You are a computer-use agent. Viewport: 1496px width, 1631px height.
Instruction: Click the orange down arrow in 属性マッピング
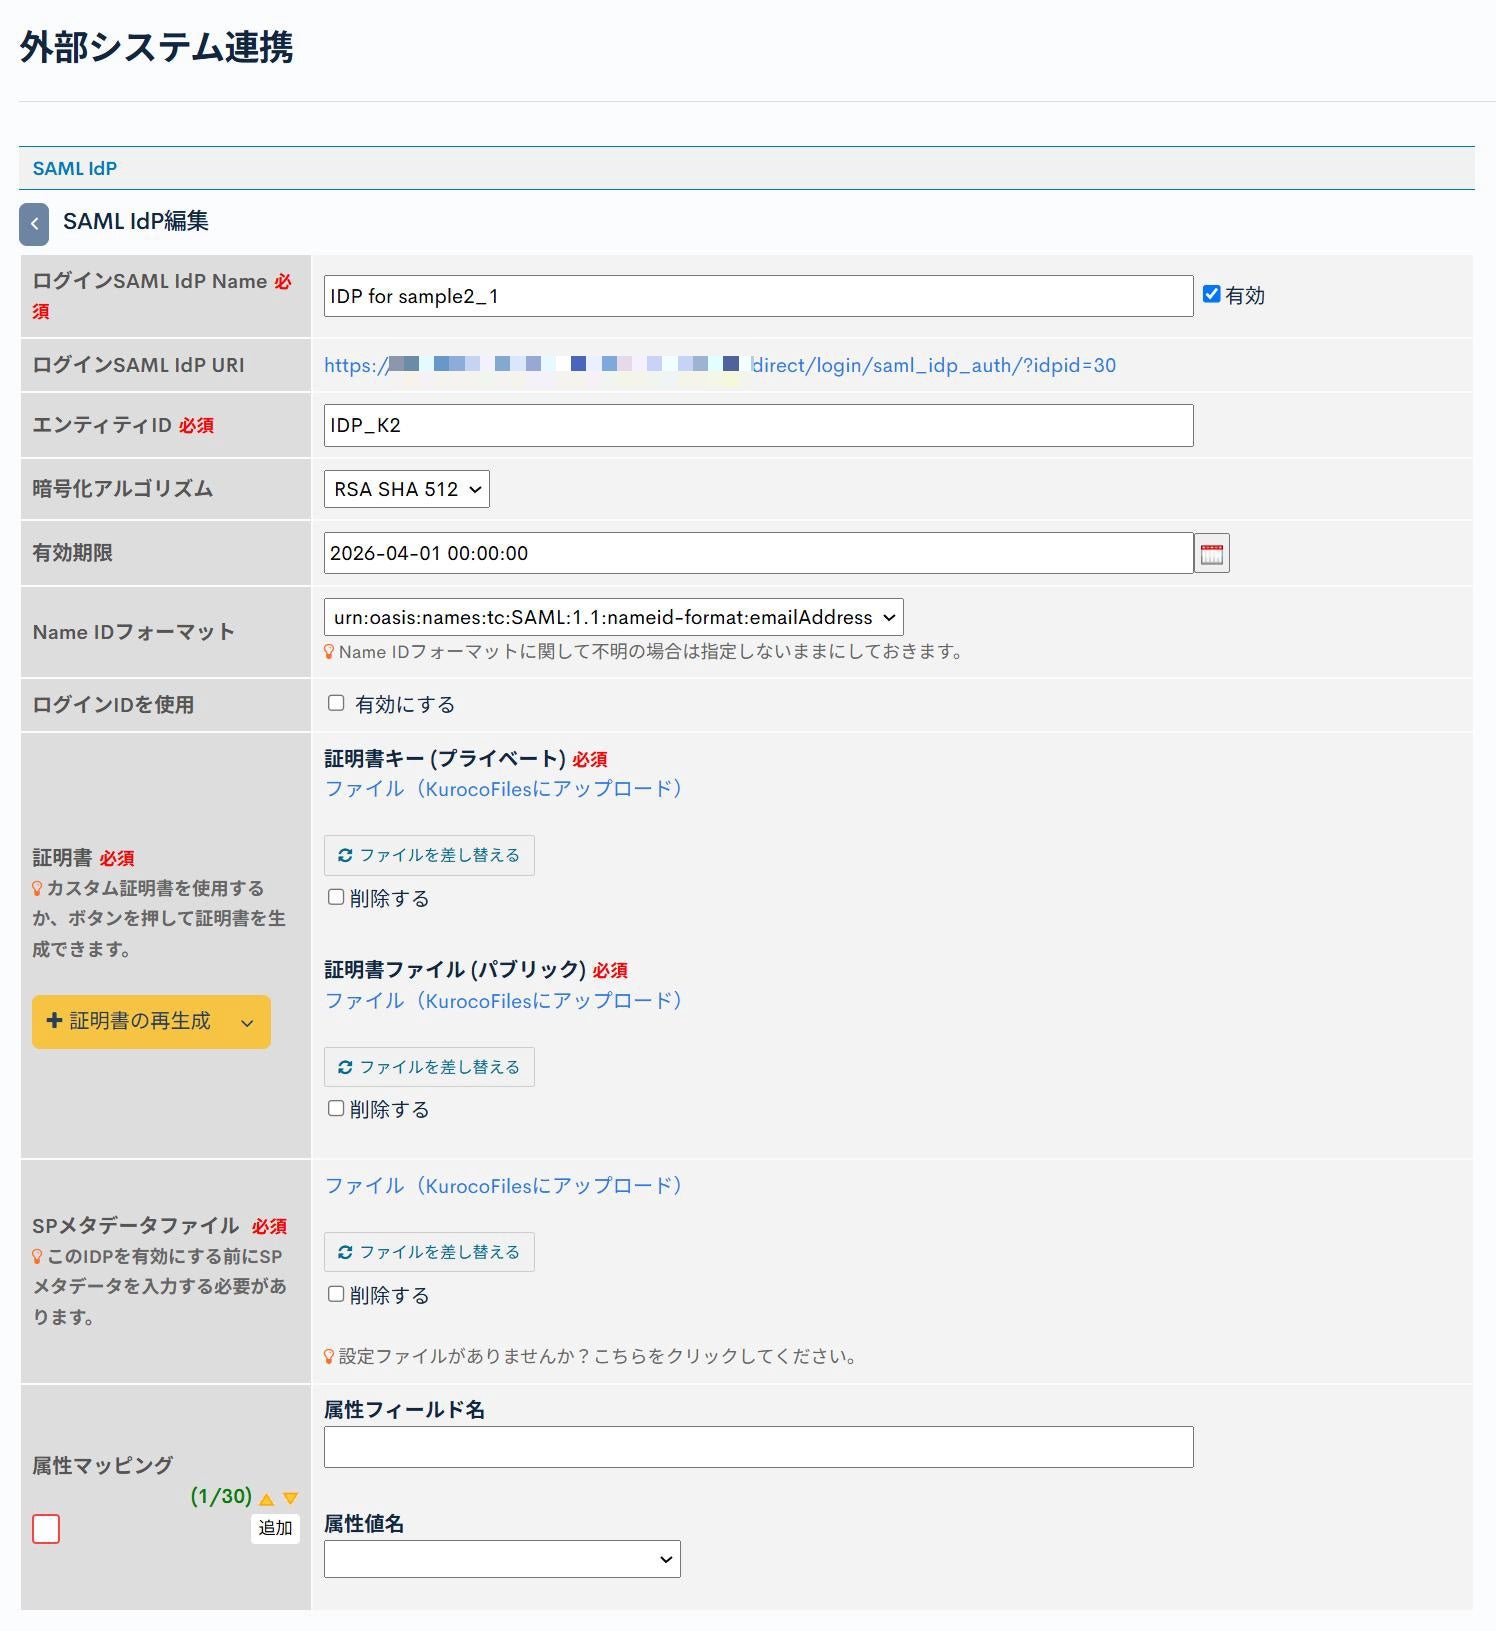[290, 1499]
